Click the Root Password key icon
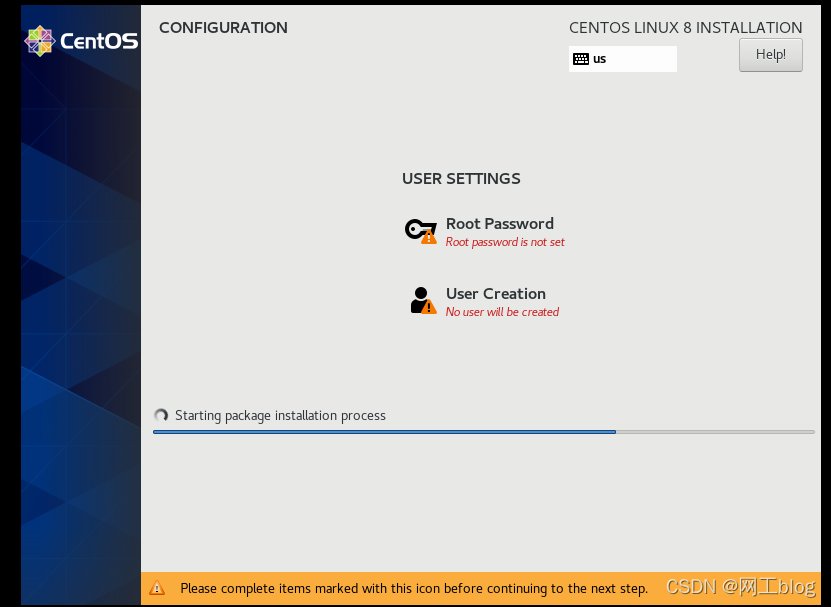The width and height of the screenshot is (831, 607). click(421, 232)
